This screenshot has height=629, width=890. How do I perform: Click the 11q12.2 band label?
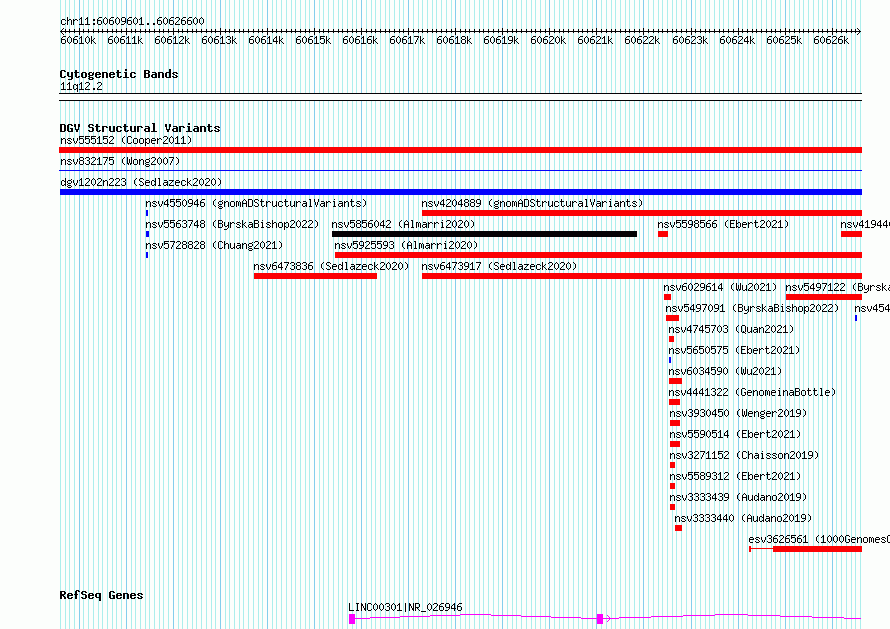81,86
